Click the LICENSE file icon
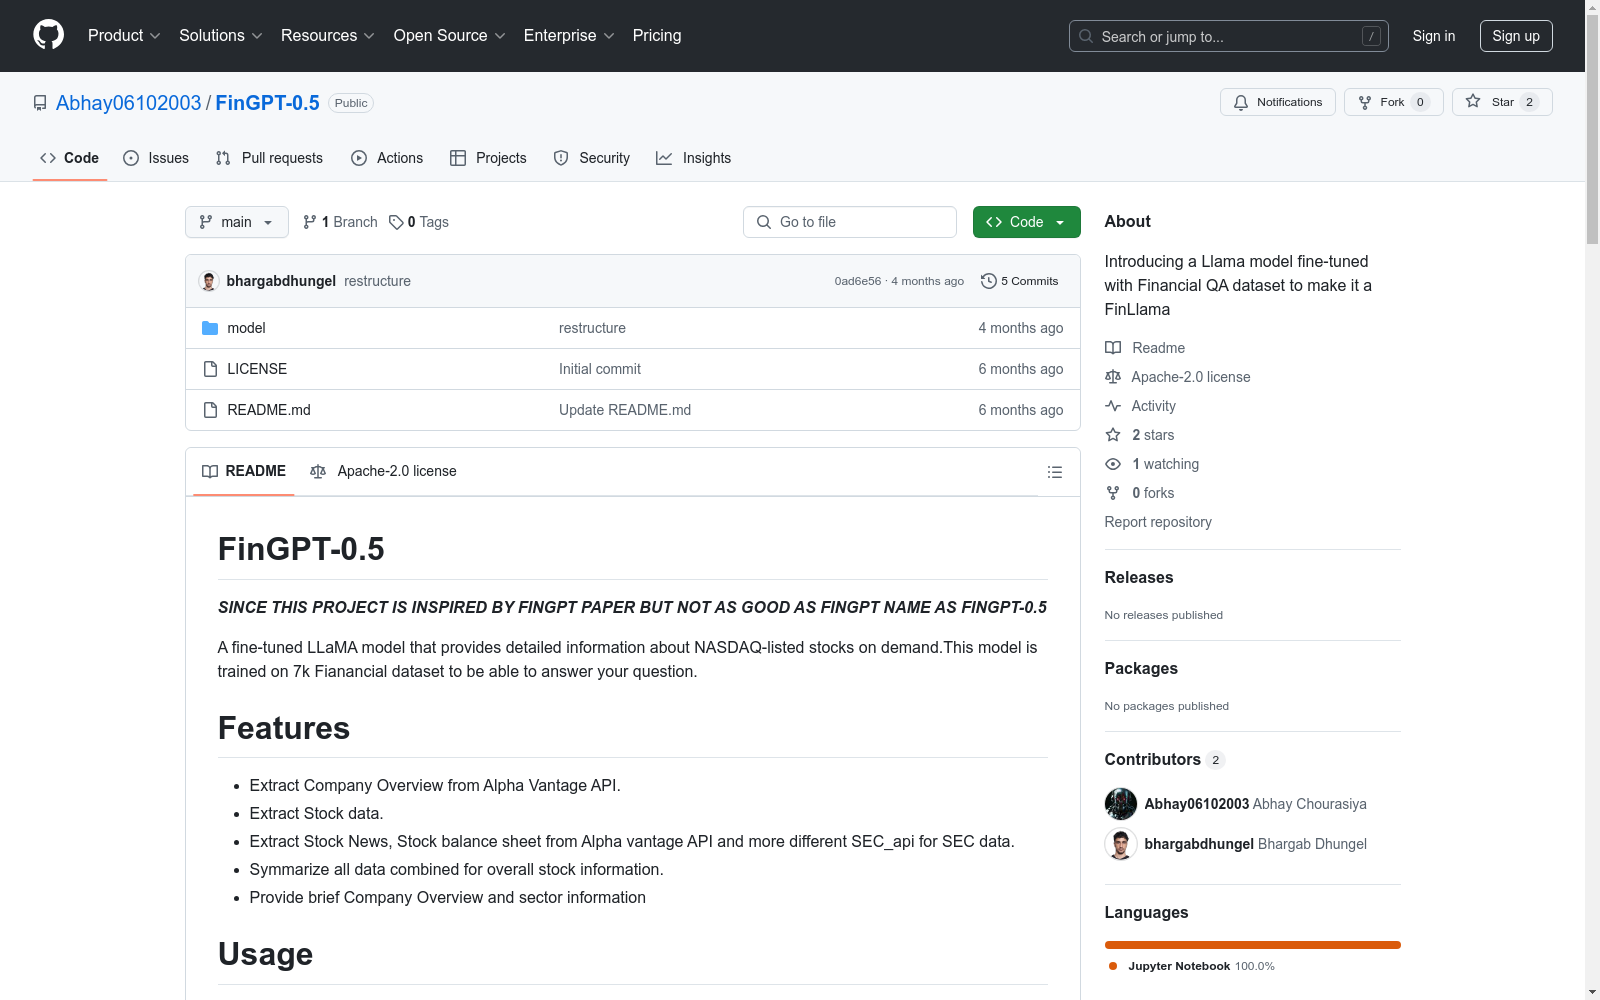Screen dimensions: 1600x1000 210,369
